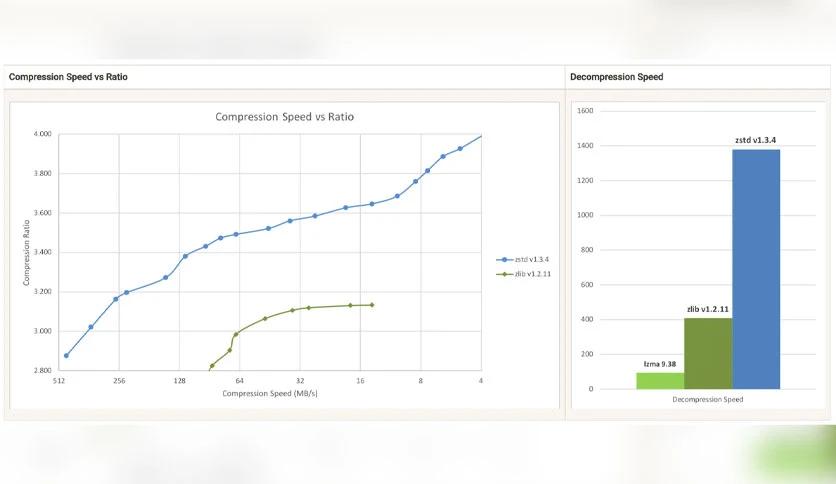Click x-axis tick label "8"
836x484 pixels.
421,381
